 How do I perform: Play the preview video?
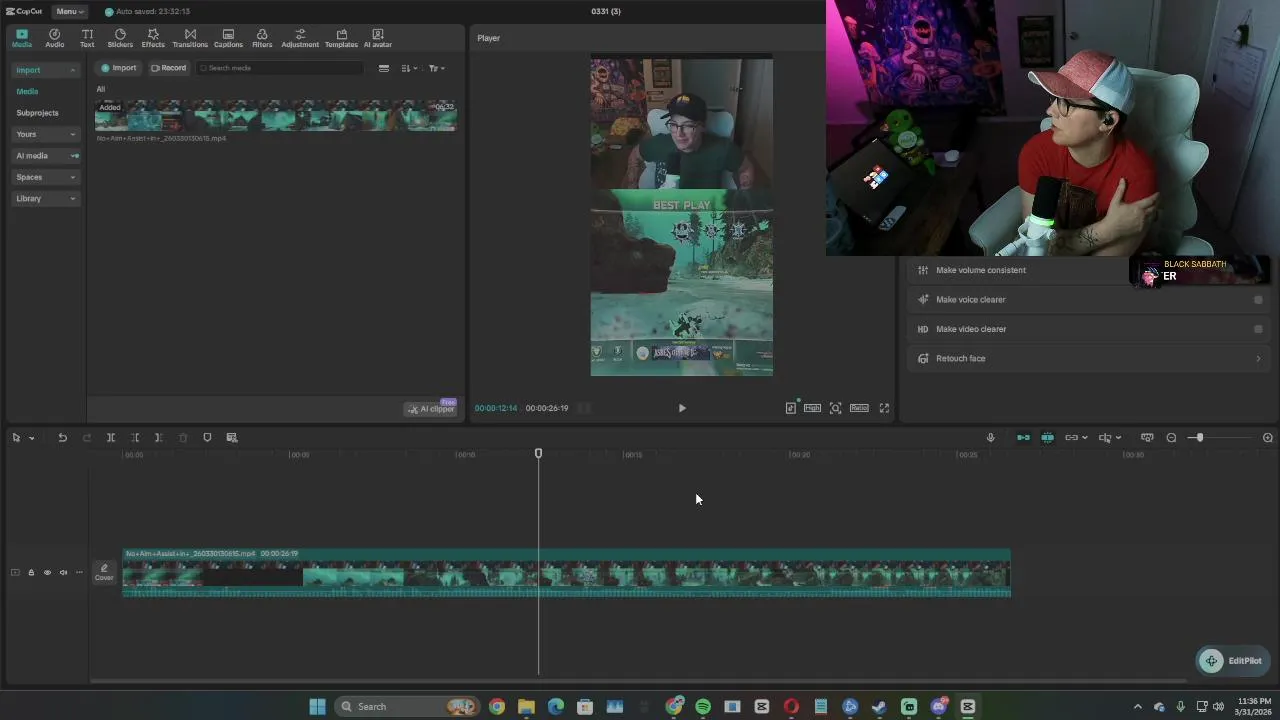pos(682,408)
